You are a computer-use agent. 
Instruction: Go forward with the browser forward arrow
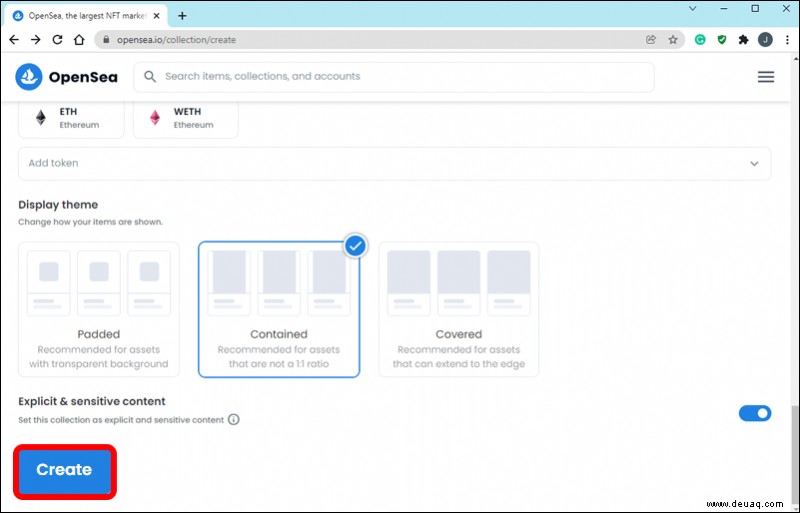coord(36,40)
